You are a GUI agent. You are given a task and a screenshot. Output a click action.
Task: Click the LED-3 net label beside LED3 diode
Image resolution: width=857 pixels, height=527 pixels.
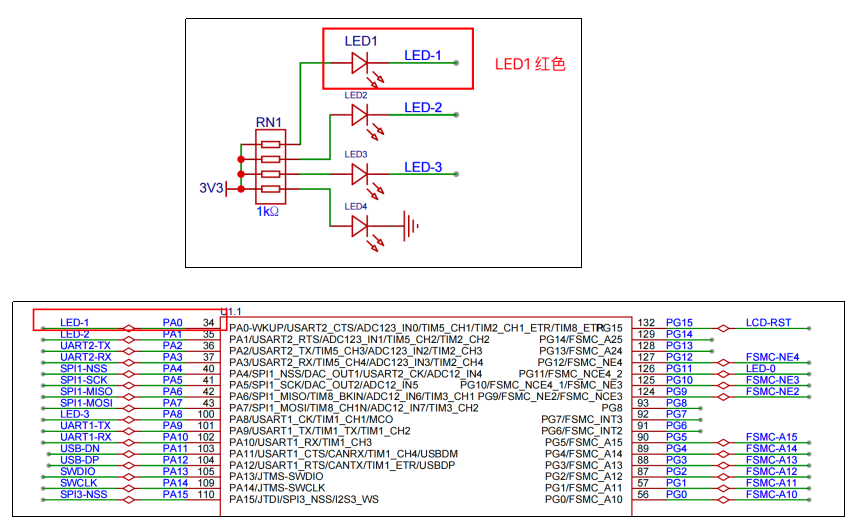coord(422,167)
